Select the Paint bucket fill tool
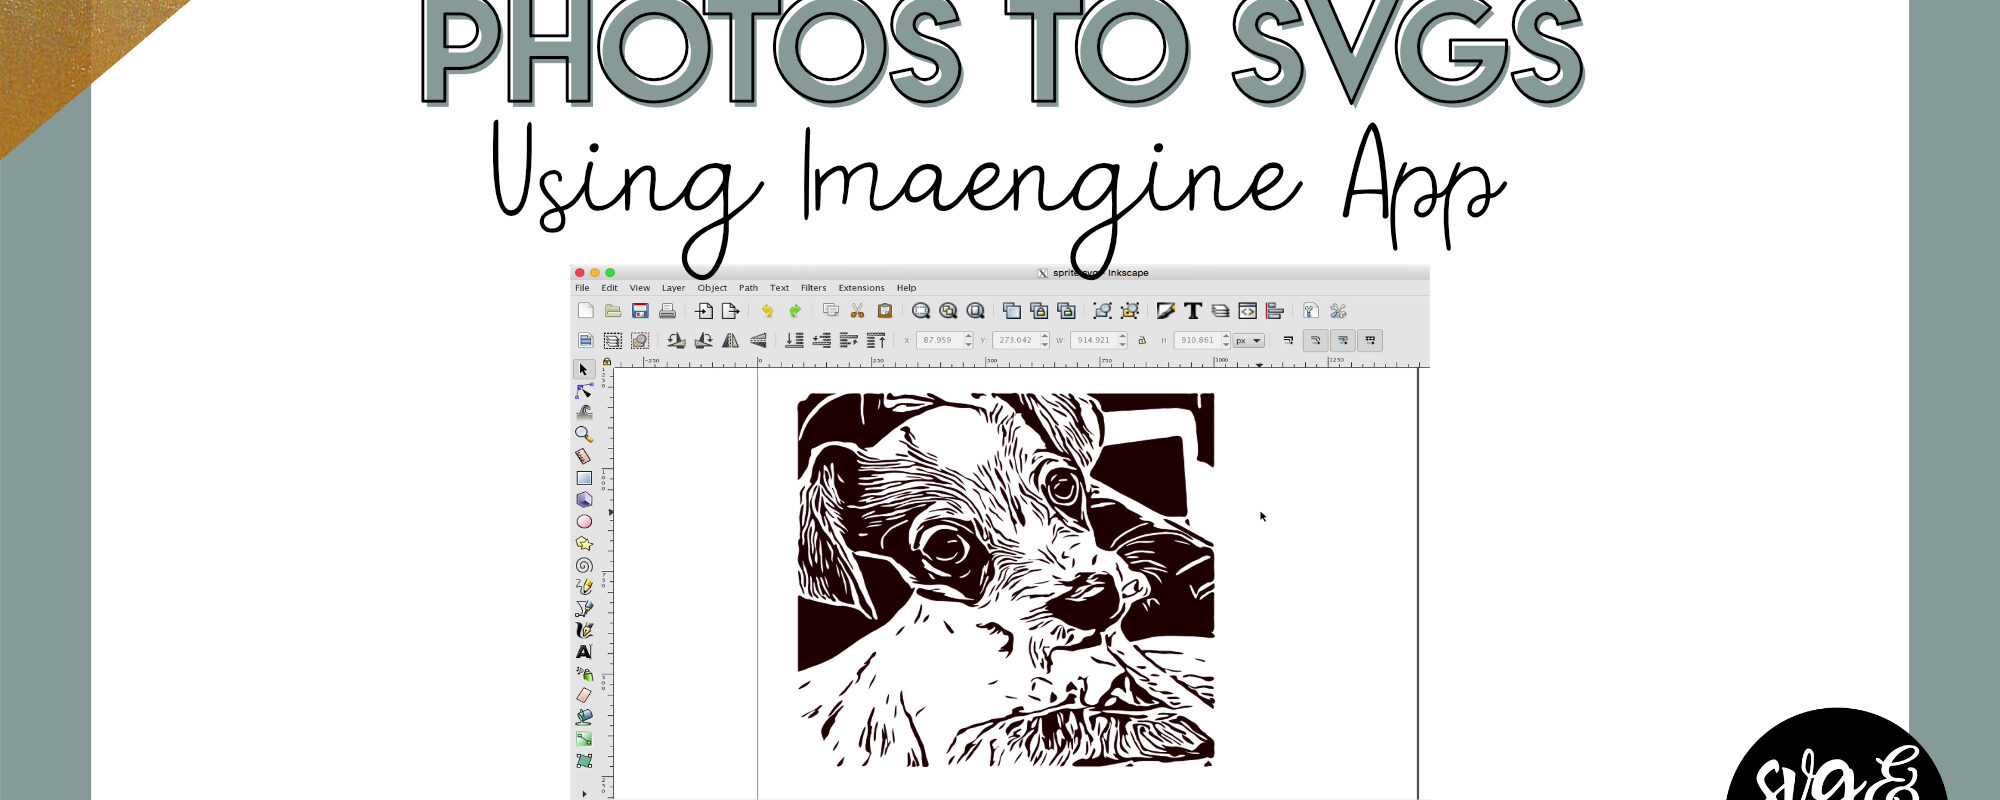 pos(584,717)
